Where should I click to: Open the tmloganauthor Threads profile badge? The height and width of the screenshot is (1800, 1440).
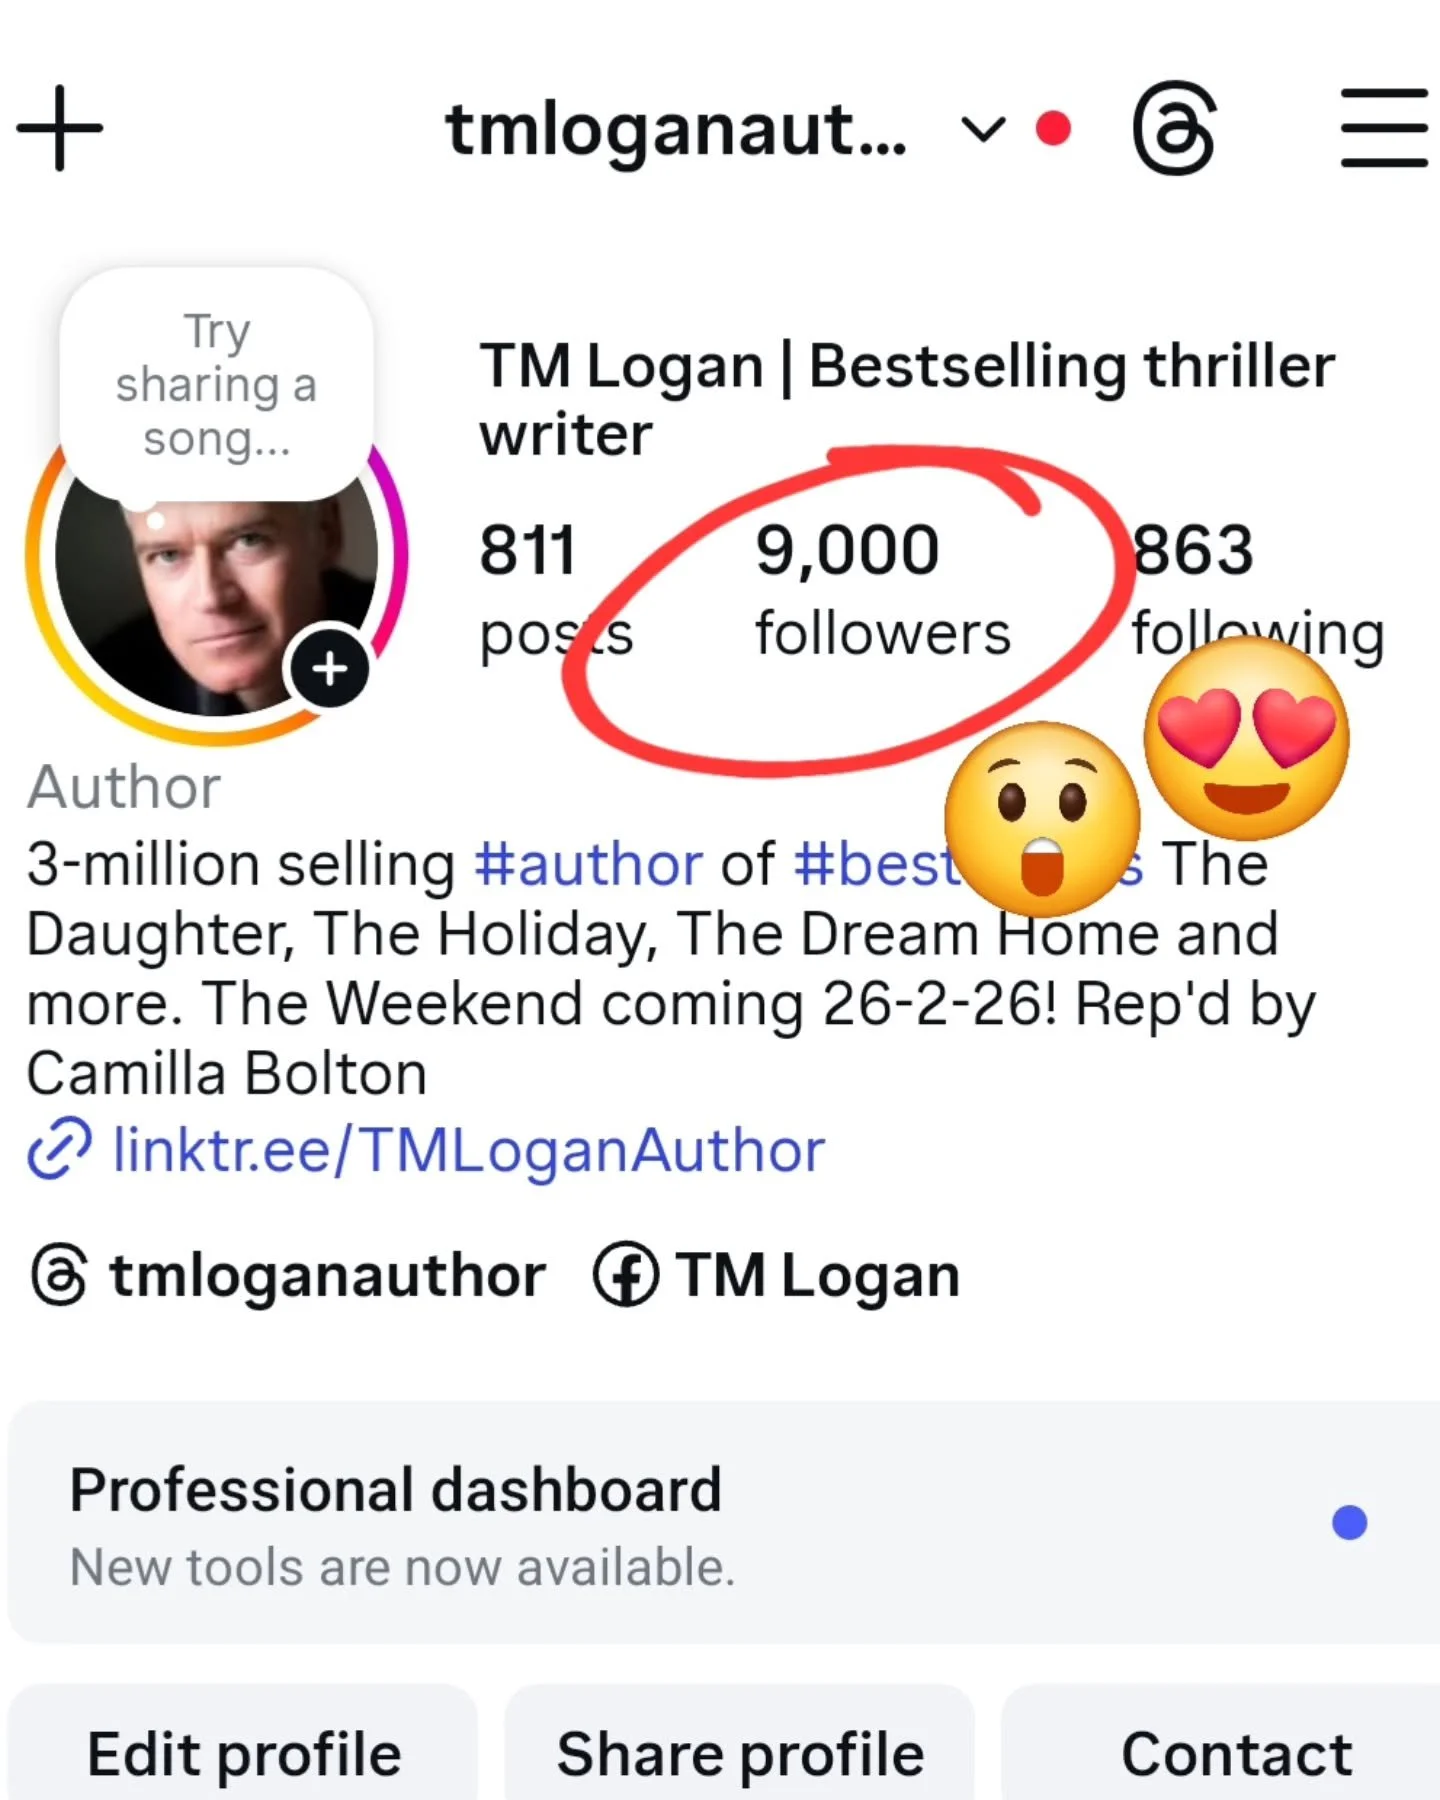pyautogui.click(x=288, y=1276)
